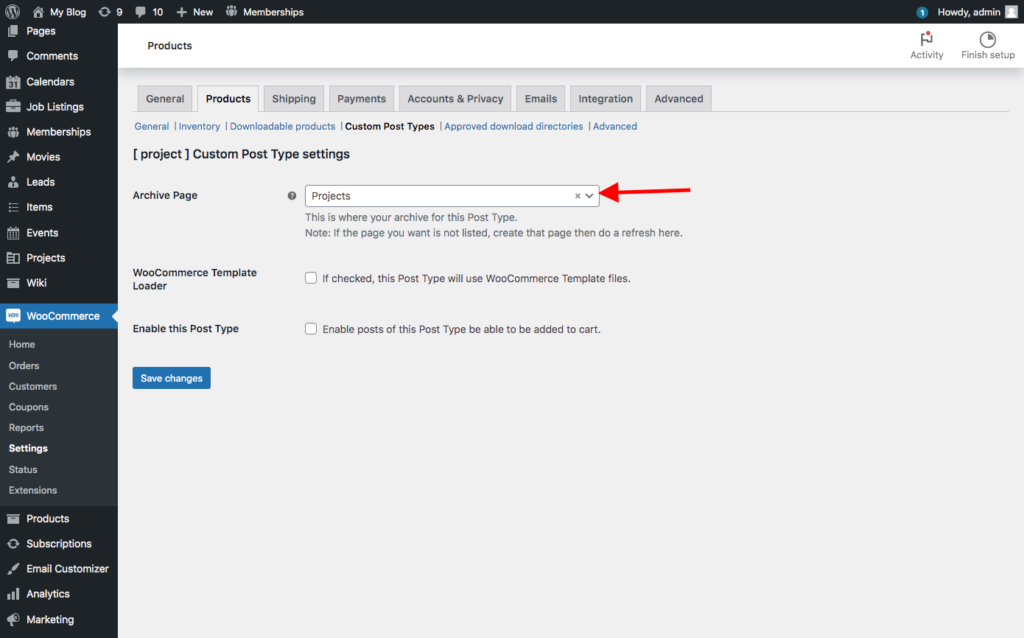Click the Items list icon
The width and height of the screenshot is (1024, 638).
tap(13, 207)
